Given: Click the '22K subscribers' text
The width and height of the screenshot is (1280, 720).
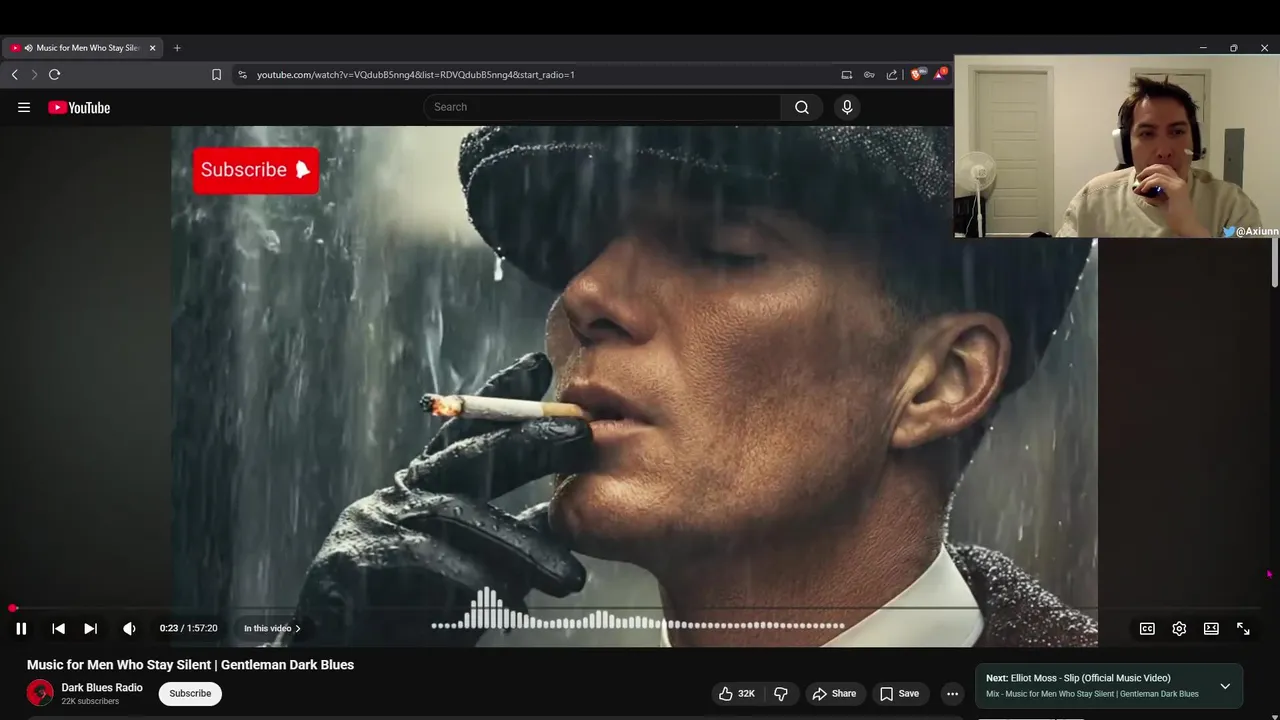Looking at the screenshot, I should coord(90,702).
